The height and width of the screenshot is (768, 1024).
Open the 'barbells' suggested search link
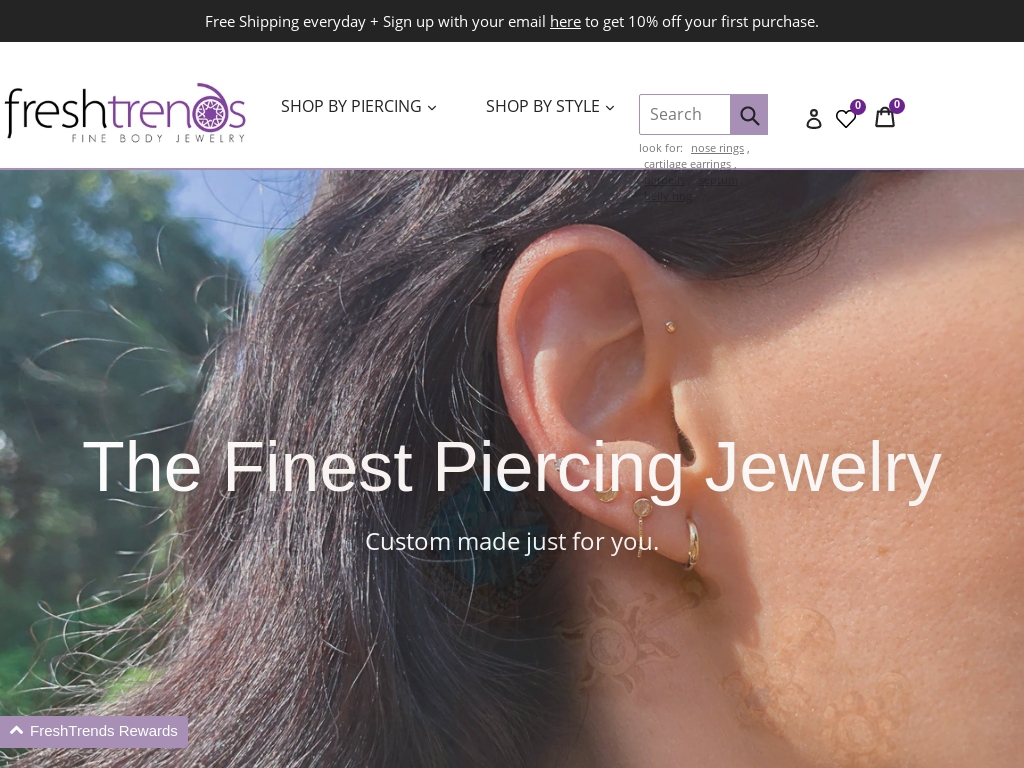pyautogui.click(x=665, y=180)
